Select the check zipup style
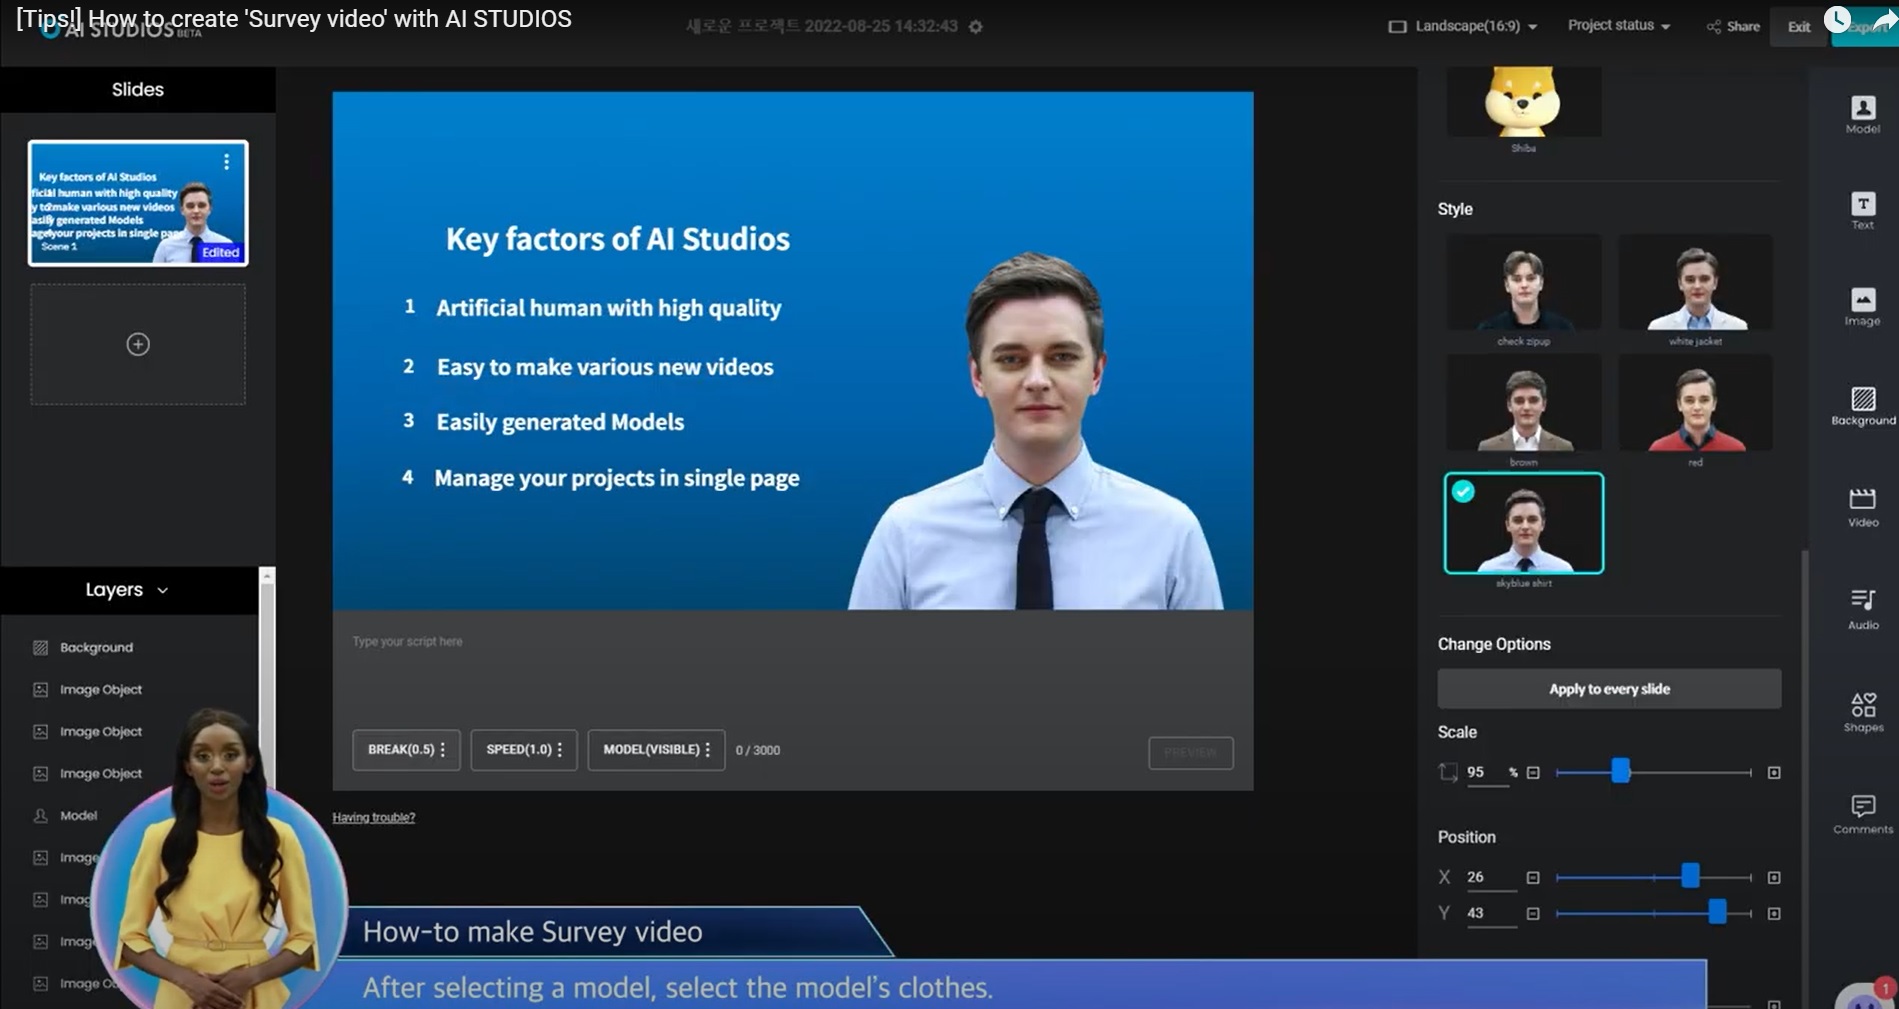Image resolution: width=1899 pixels, height=1009 pixels. coord(1523,283)
